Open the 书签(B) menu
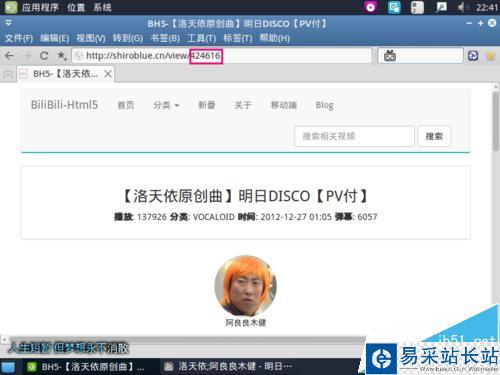The height and width of the screenshot is (375, 500). click(x=165, y=38)
